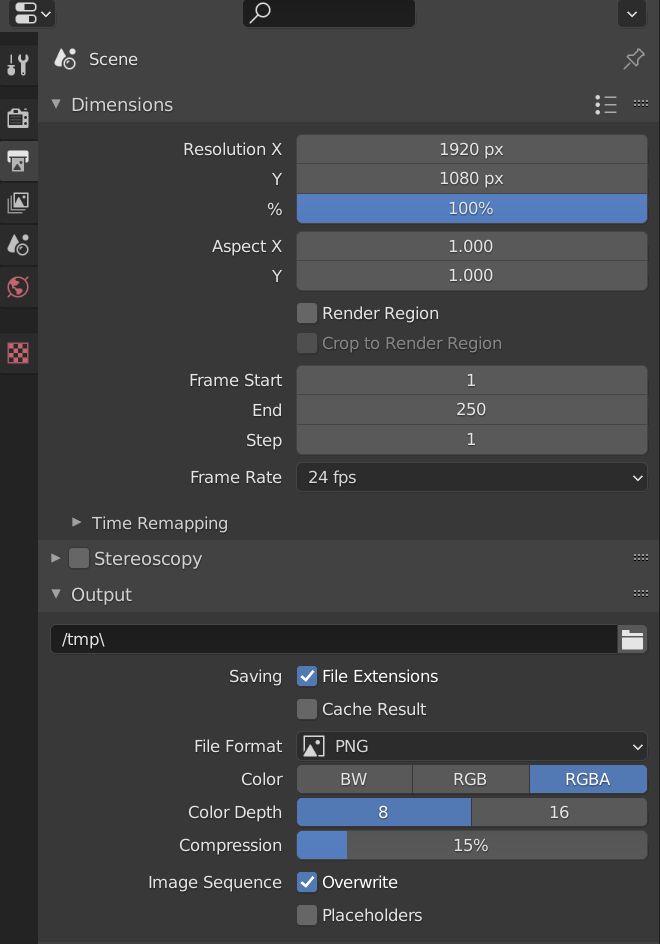660x944 pixels.
Task: Open the Output properties tab
Action: 18,161
